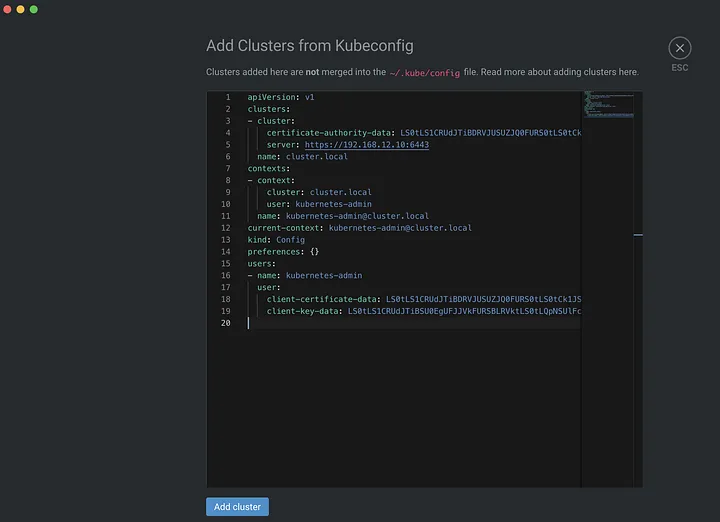The height and width of the screenshot is (522, 720).
Task: Click the certificate-authority-data value text
Action: click(490, 133)
